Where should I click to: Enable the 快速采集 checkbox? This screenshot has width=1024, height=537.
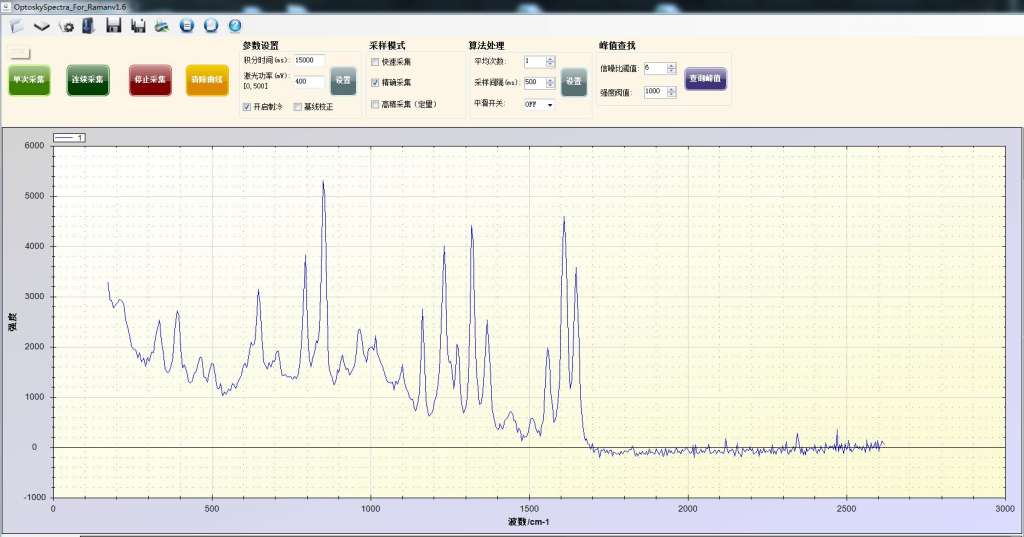(x=375, y=62)
